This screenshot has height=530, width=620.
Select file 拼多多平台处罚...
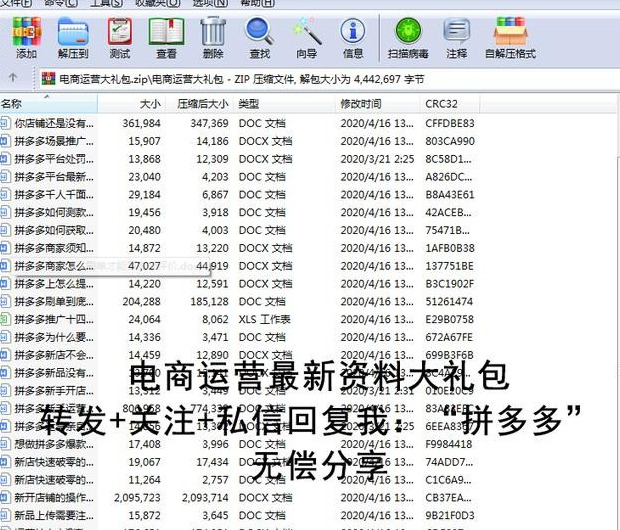pos(54,159)
